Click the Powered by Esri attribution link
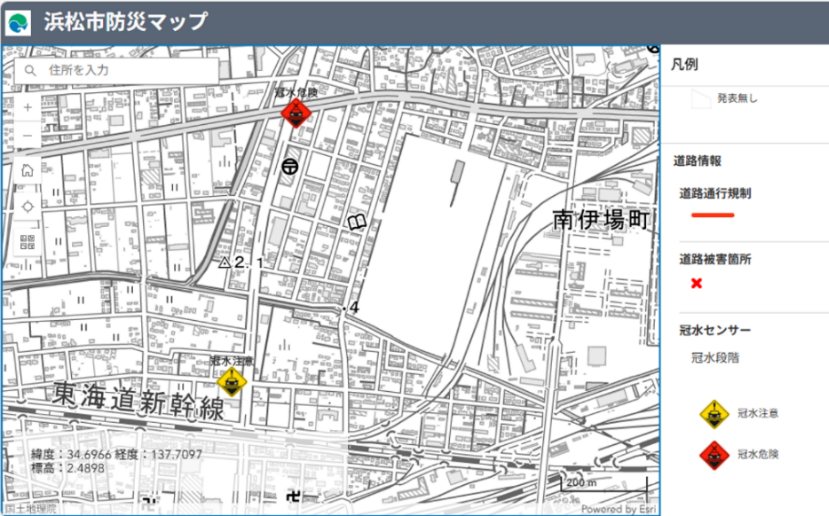The height and width of the screenshot is (516, 829). point(618,509)
